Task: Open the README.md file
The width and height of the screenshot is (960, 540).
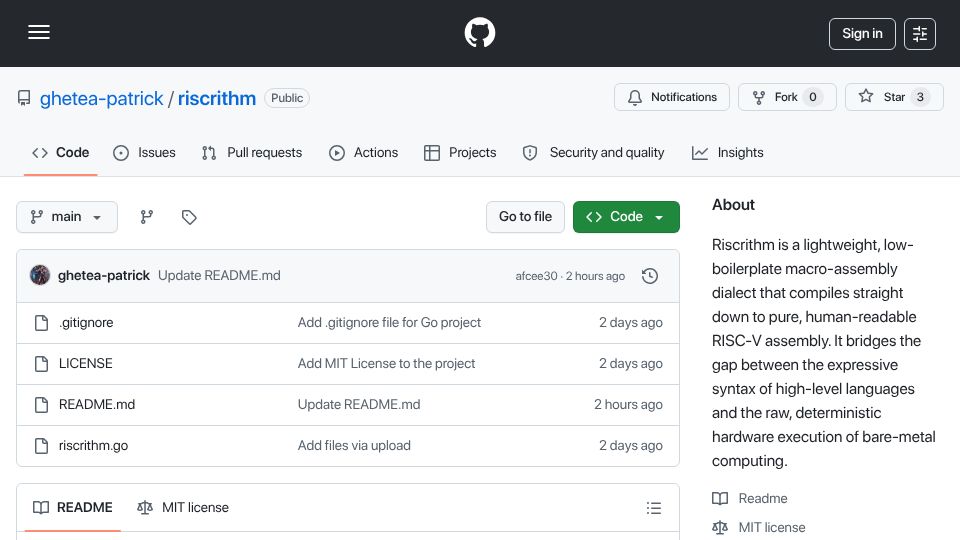Action: click(97, 405)
